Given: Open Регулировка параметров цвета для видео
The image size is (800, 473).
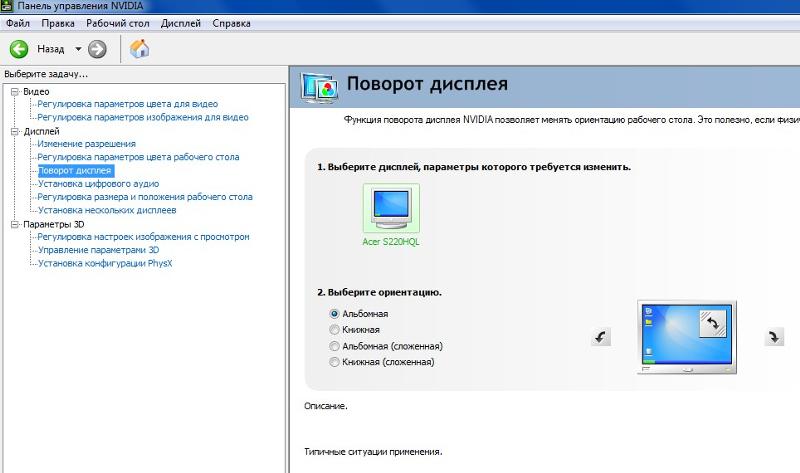Looking at the screenshot, I should coord(128,104).
